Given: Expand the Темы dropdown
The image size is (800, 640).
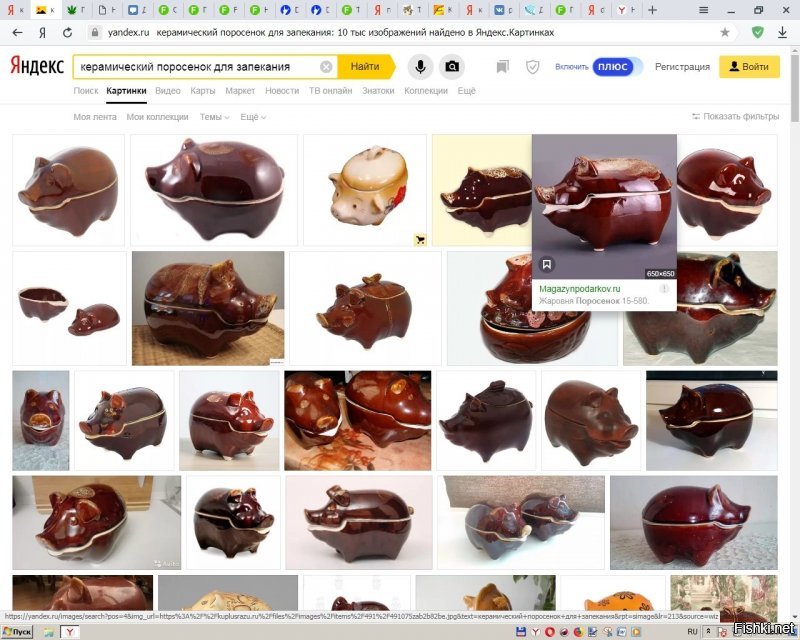Looking at the screenshot, I should pos(214,117).
